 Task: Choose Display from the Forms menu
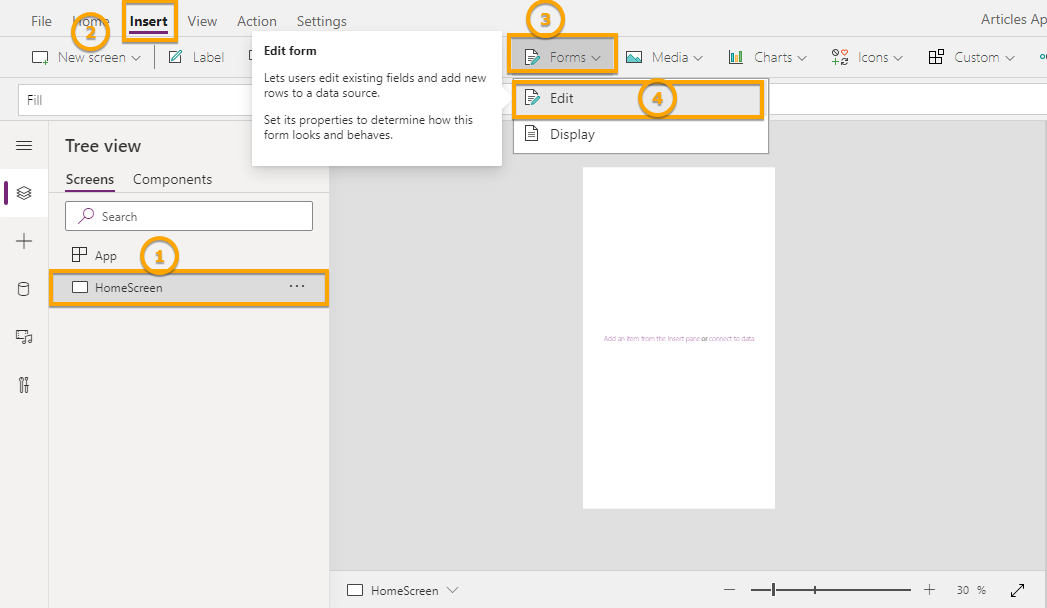[x=572, y=134]
